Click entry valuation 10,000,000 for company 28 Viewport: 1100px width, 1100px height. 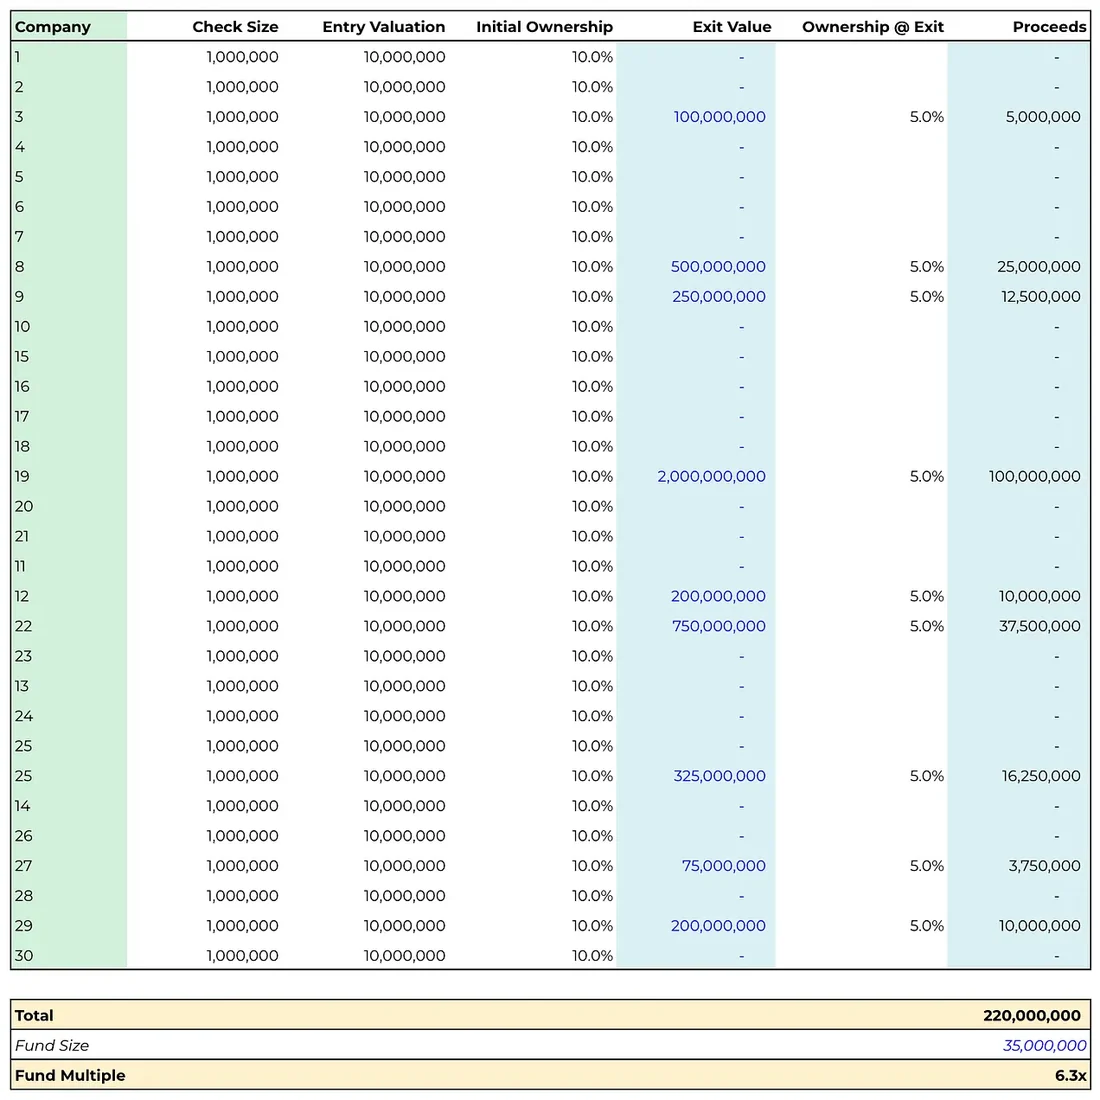404,896
